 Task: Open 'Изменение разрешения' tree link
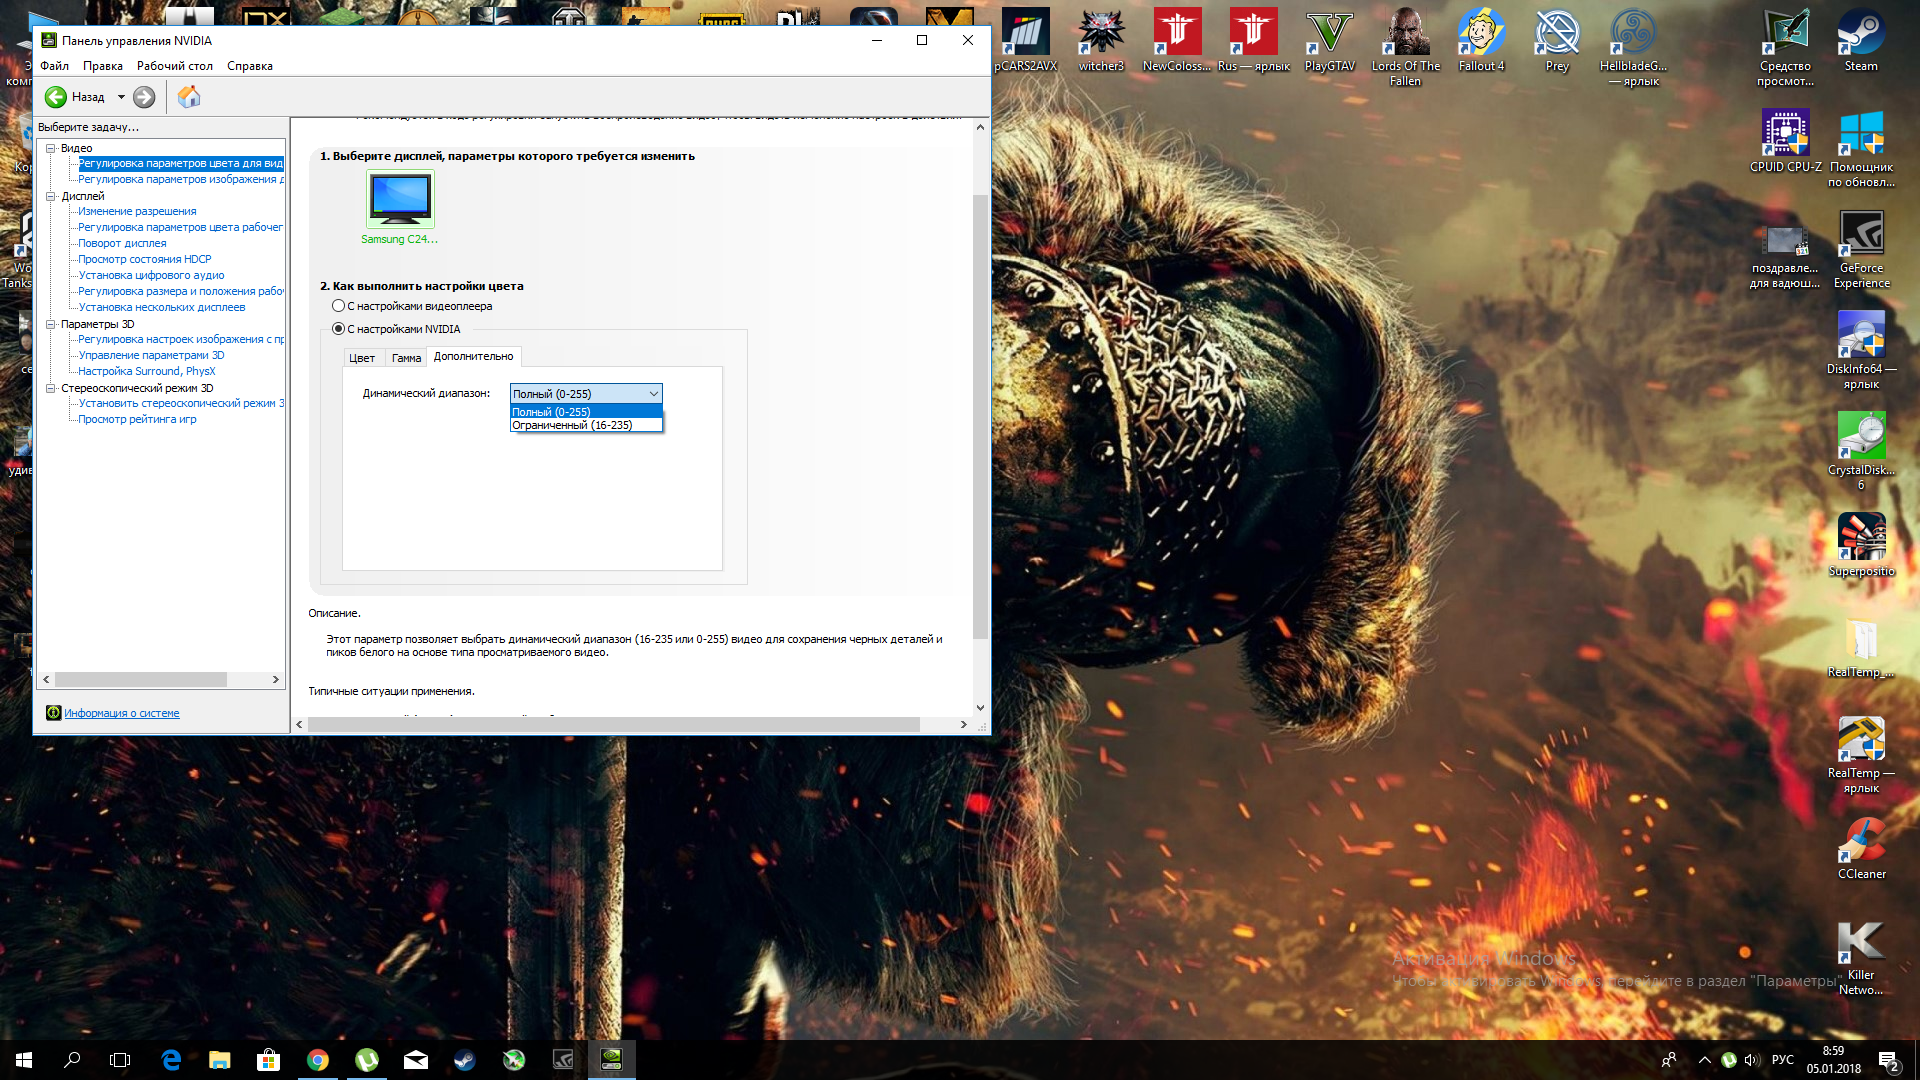coord(137,211)
